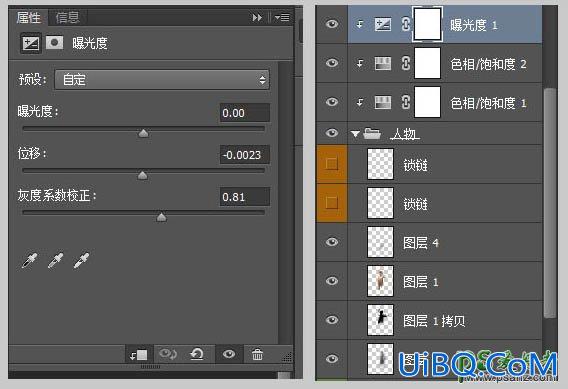Hide the 曝光度 1 layer

tap(332, 24)
